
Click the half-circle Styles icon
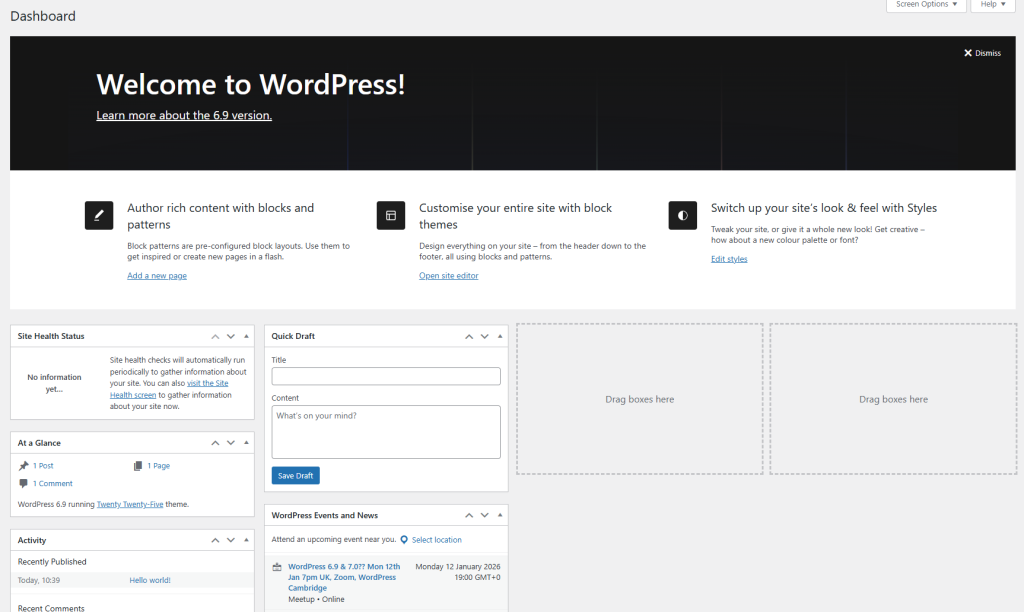click(x=683, y=215)
